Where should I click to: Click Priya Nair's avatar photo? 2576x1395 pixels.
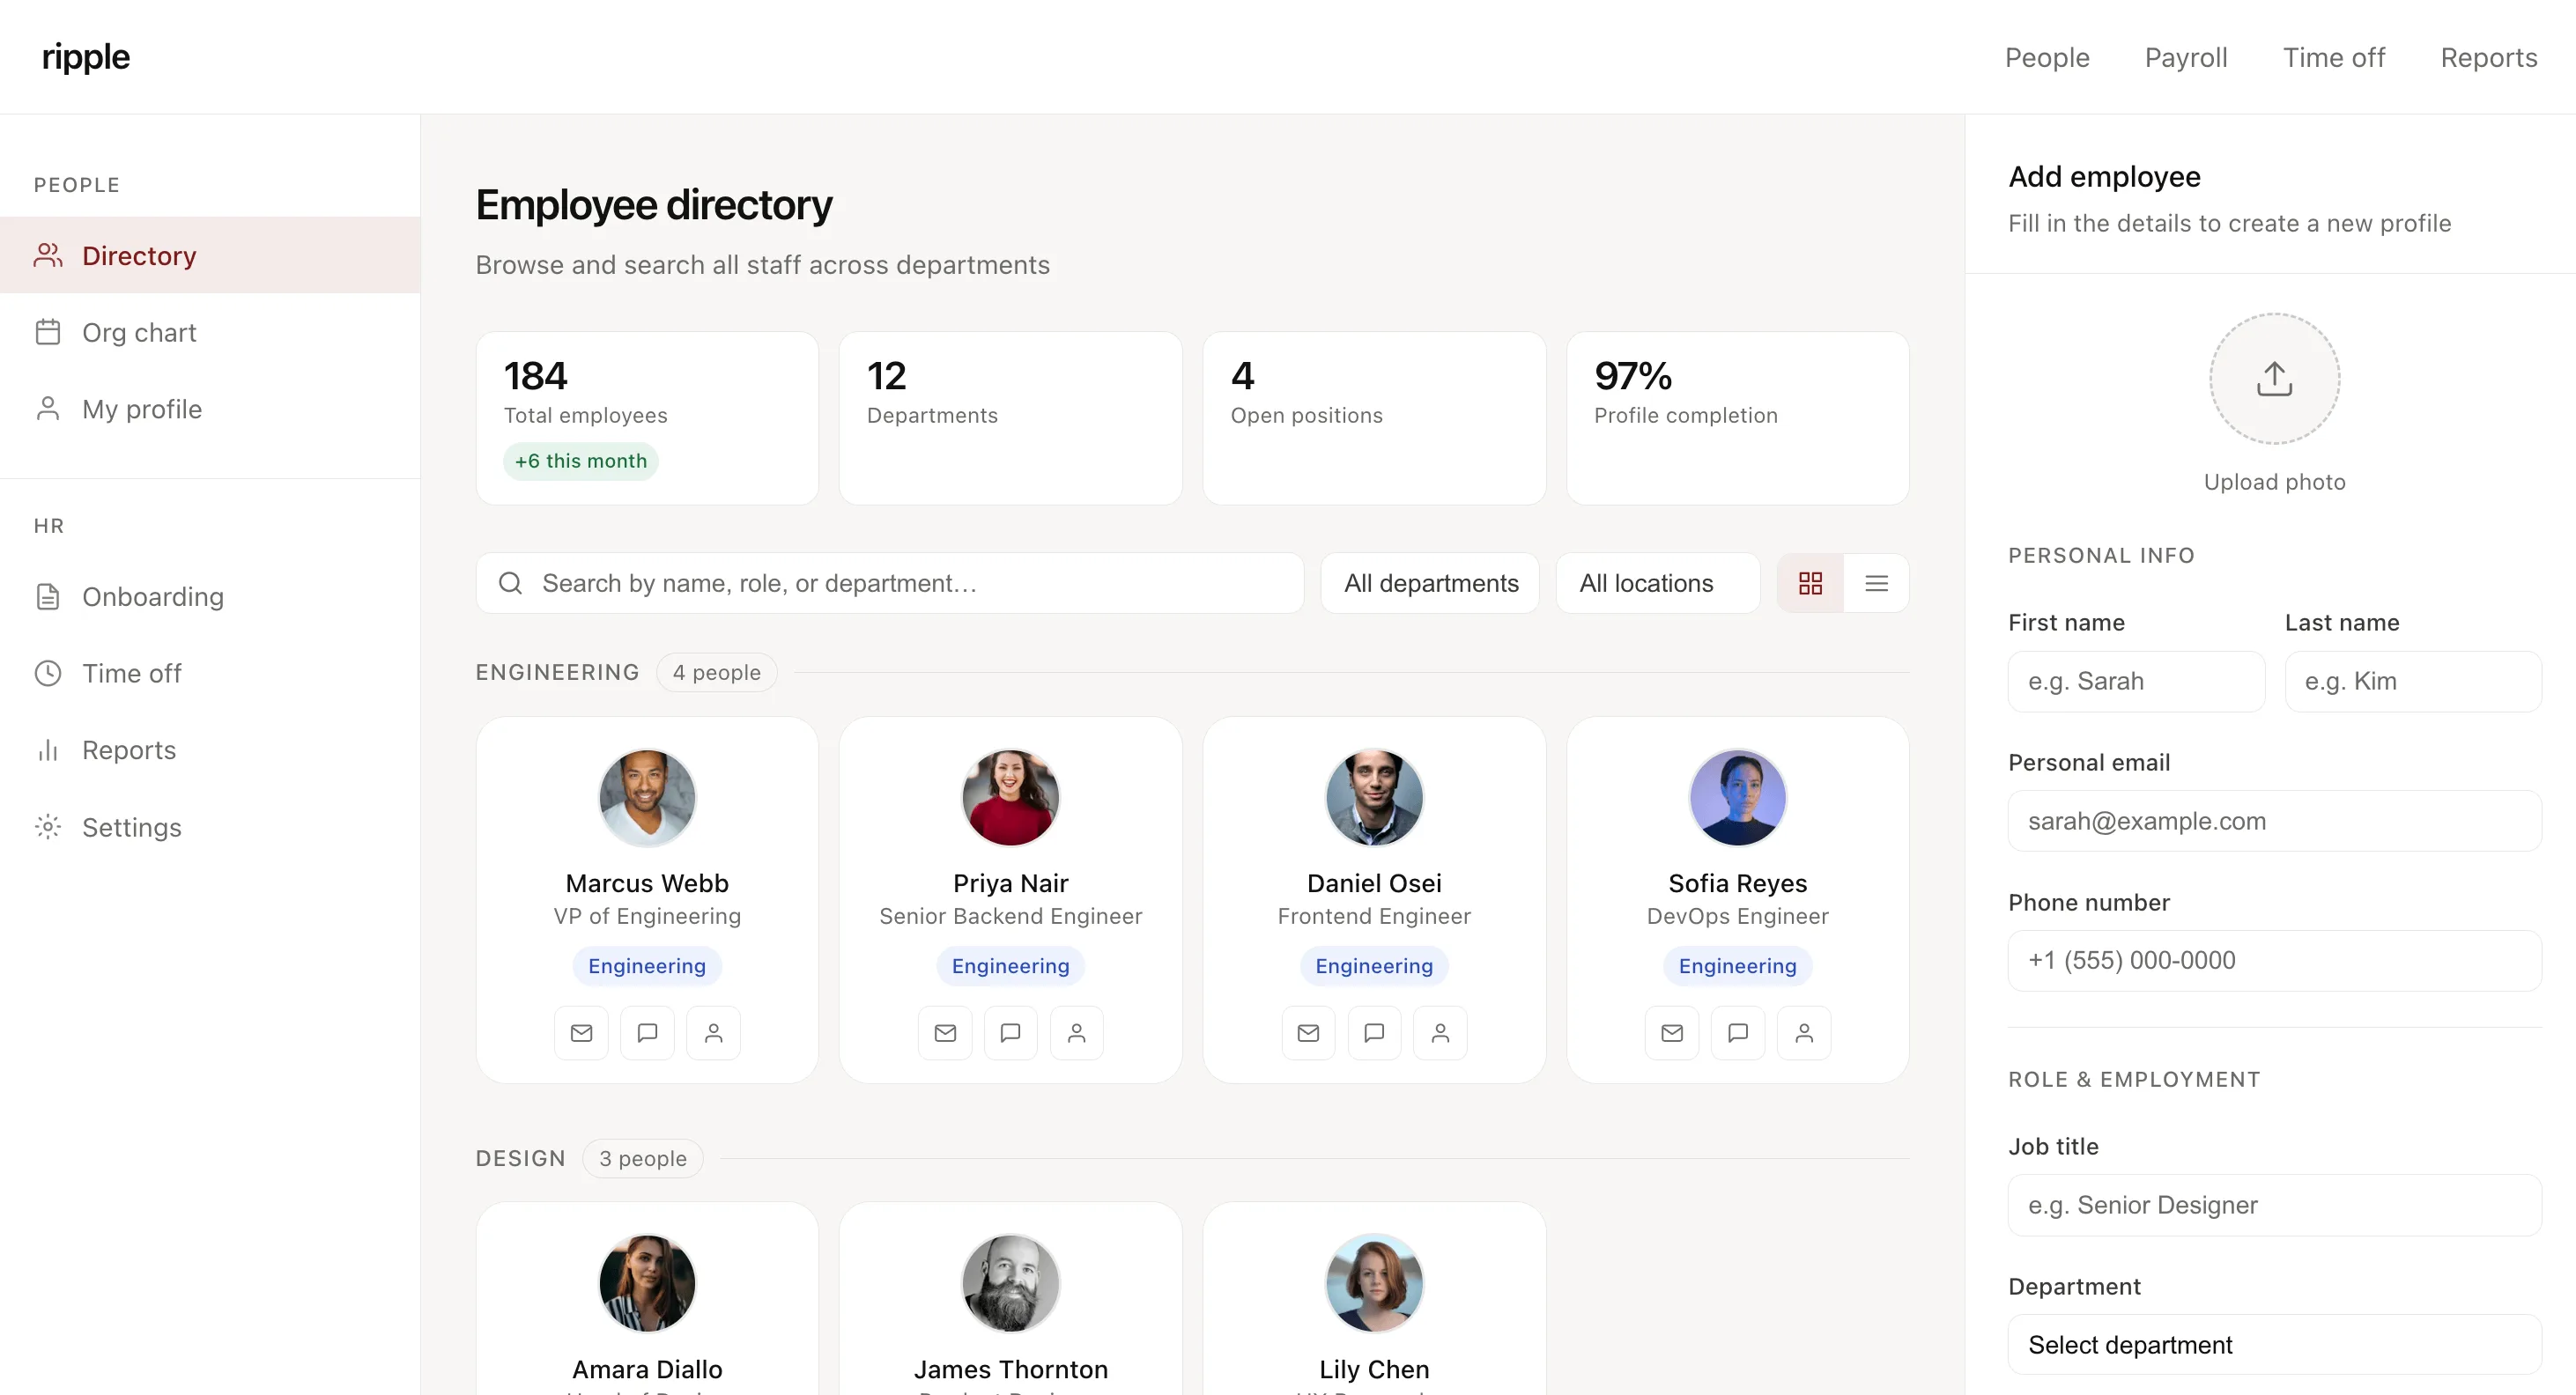click(1010, 797)
